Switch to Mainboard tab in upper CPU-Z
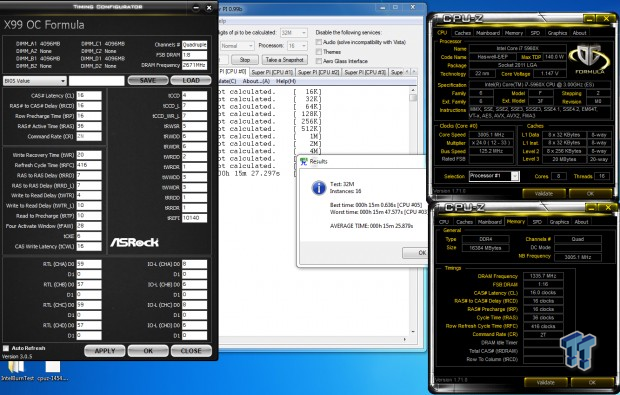The height and width of the screenshot is (395, 620). click(x=488, y=33)
